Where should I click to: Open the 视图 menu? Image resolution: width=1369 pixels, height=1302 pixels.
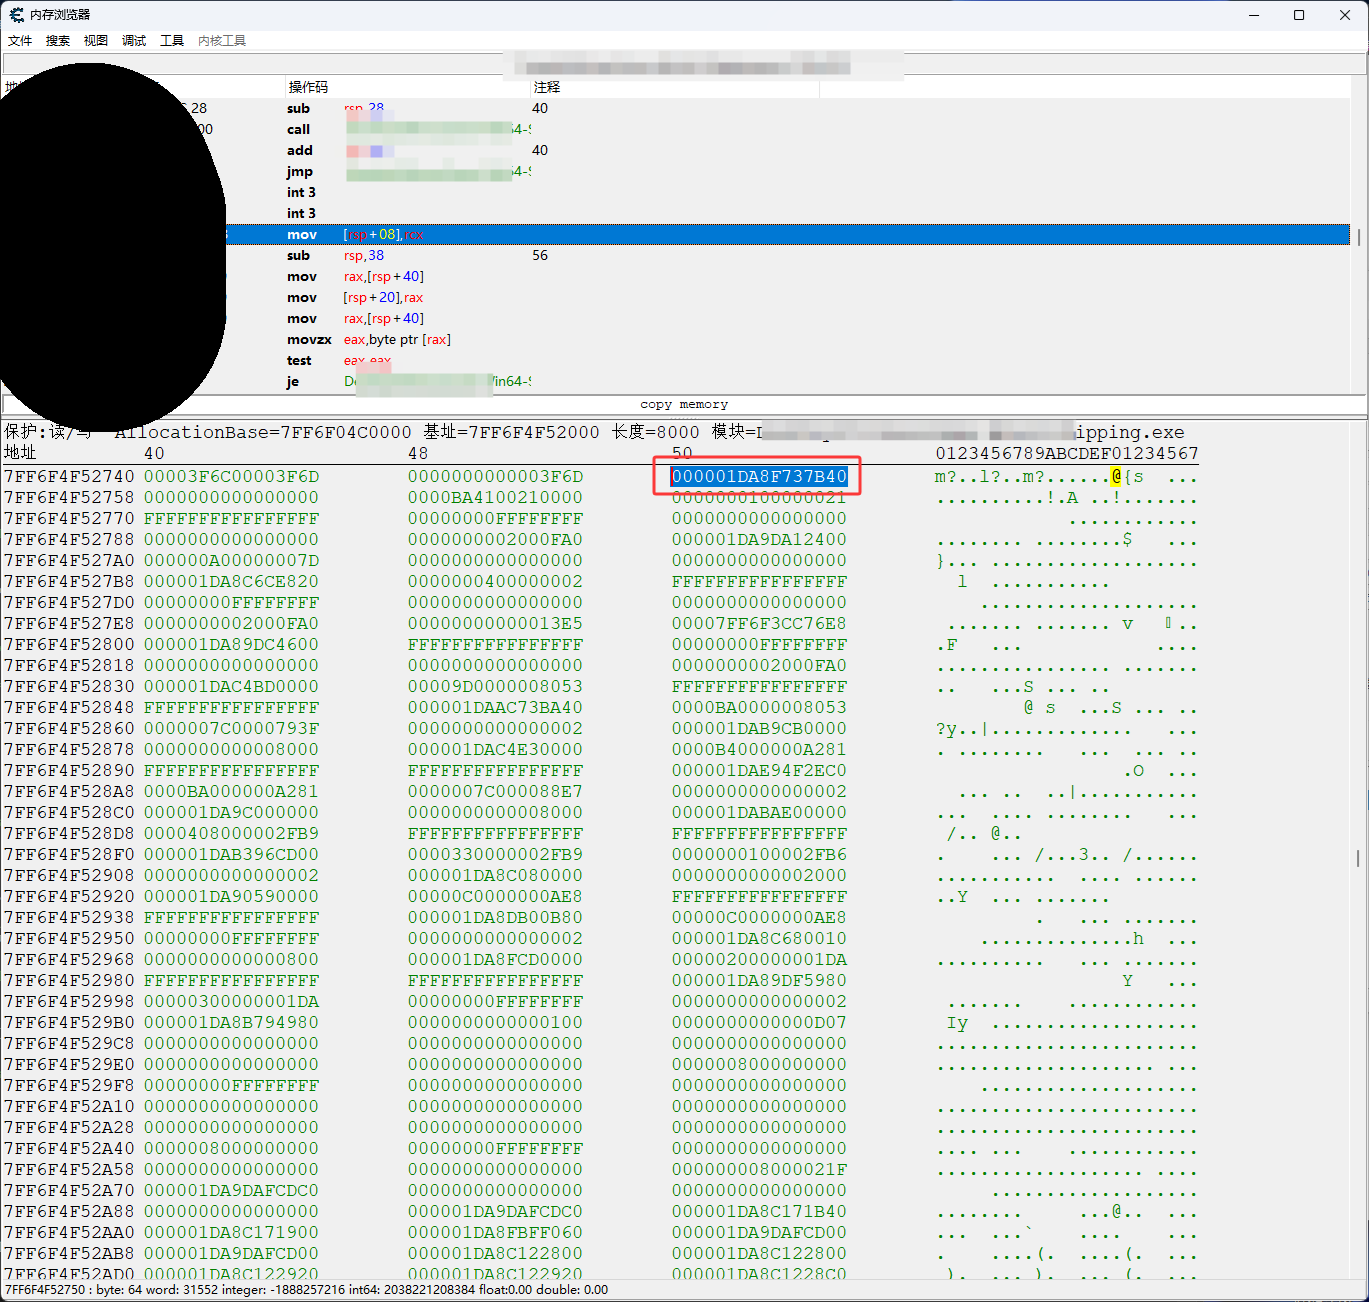(x=96, y=41)
